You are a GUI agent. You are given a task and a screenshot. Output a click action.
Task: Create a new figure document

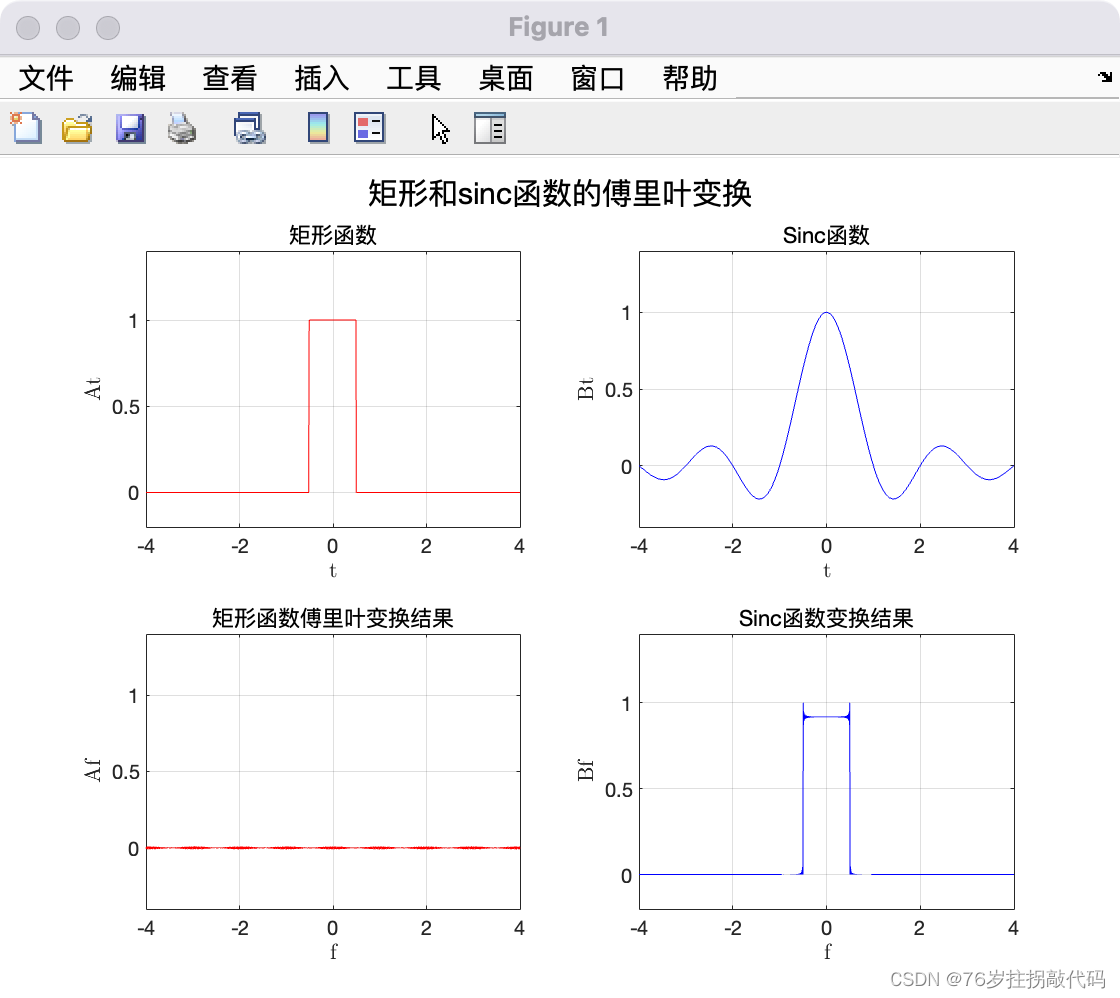coord(26,129)
